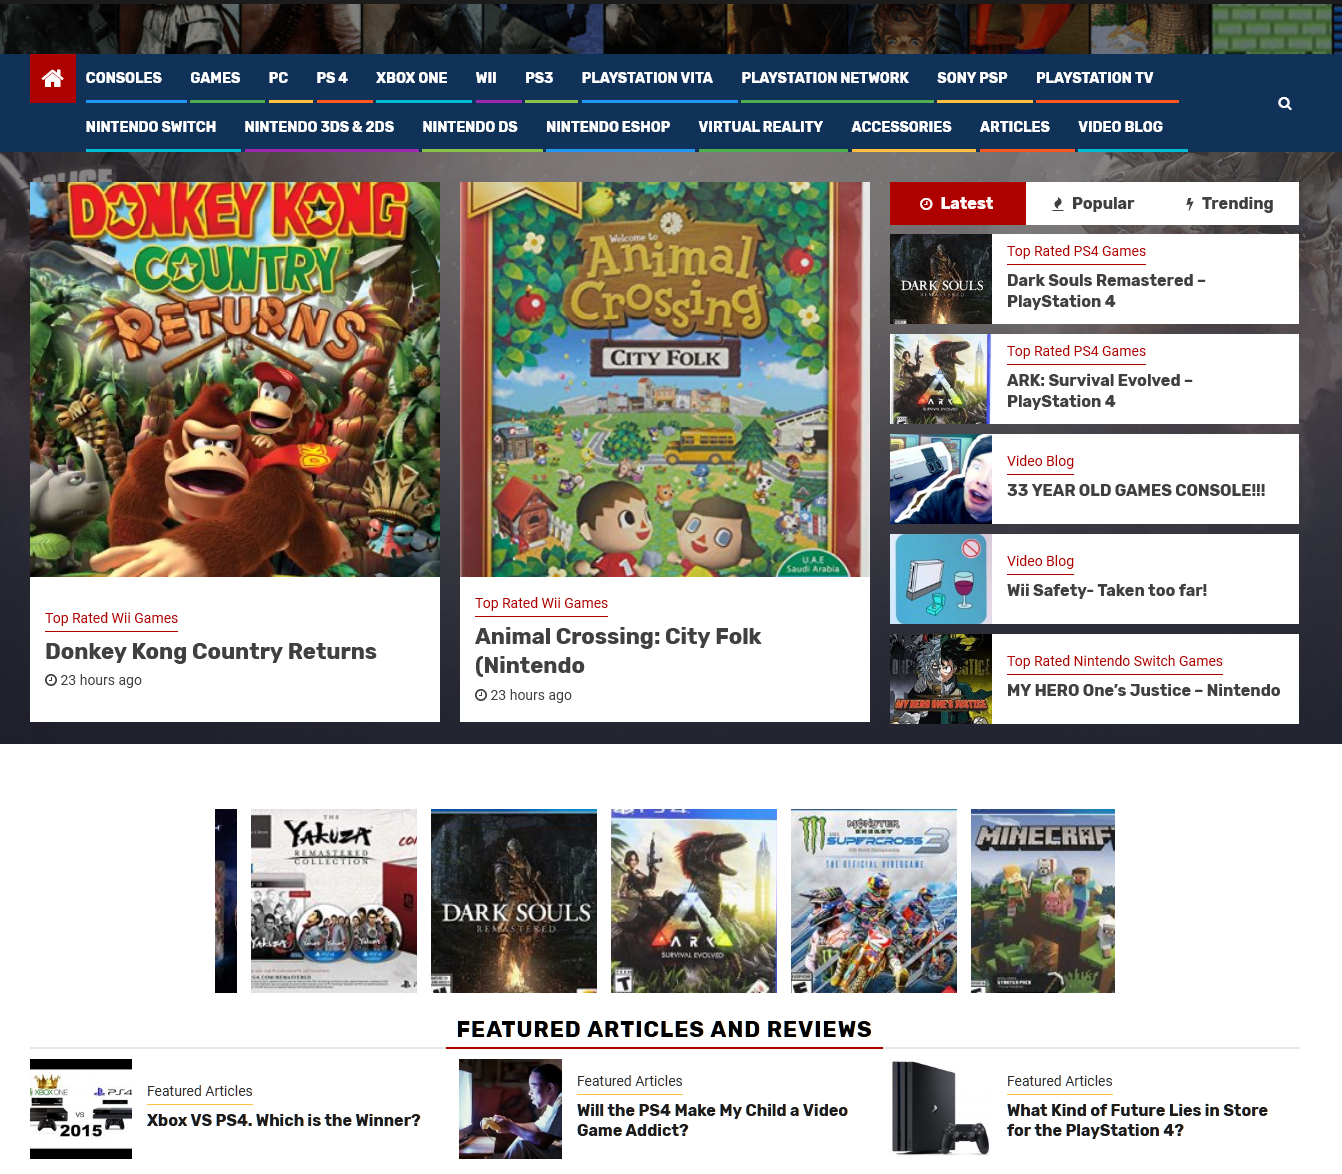
Task: Open Will the PS4 Make My Child article
Action: [x=712, y=1120]
